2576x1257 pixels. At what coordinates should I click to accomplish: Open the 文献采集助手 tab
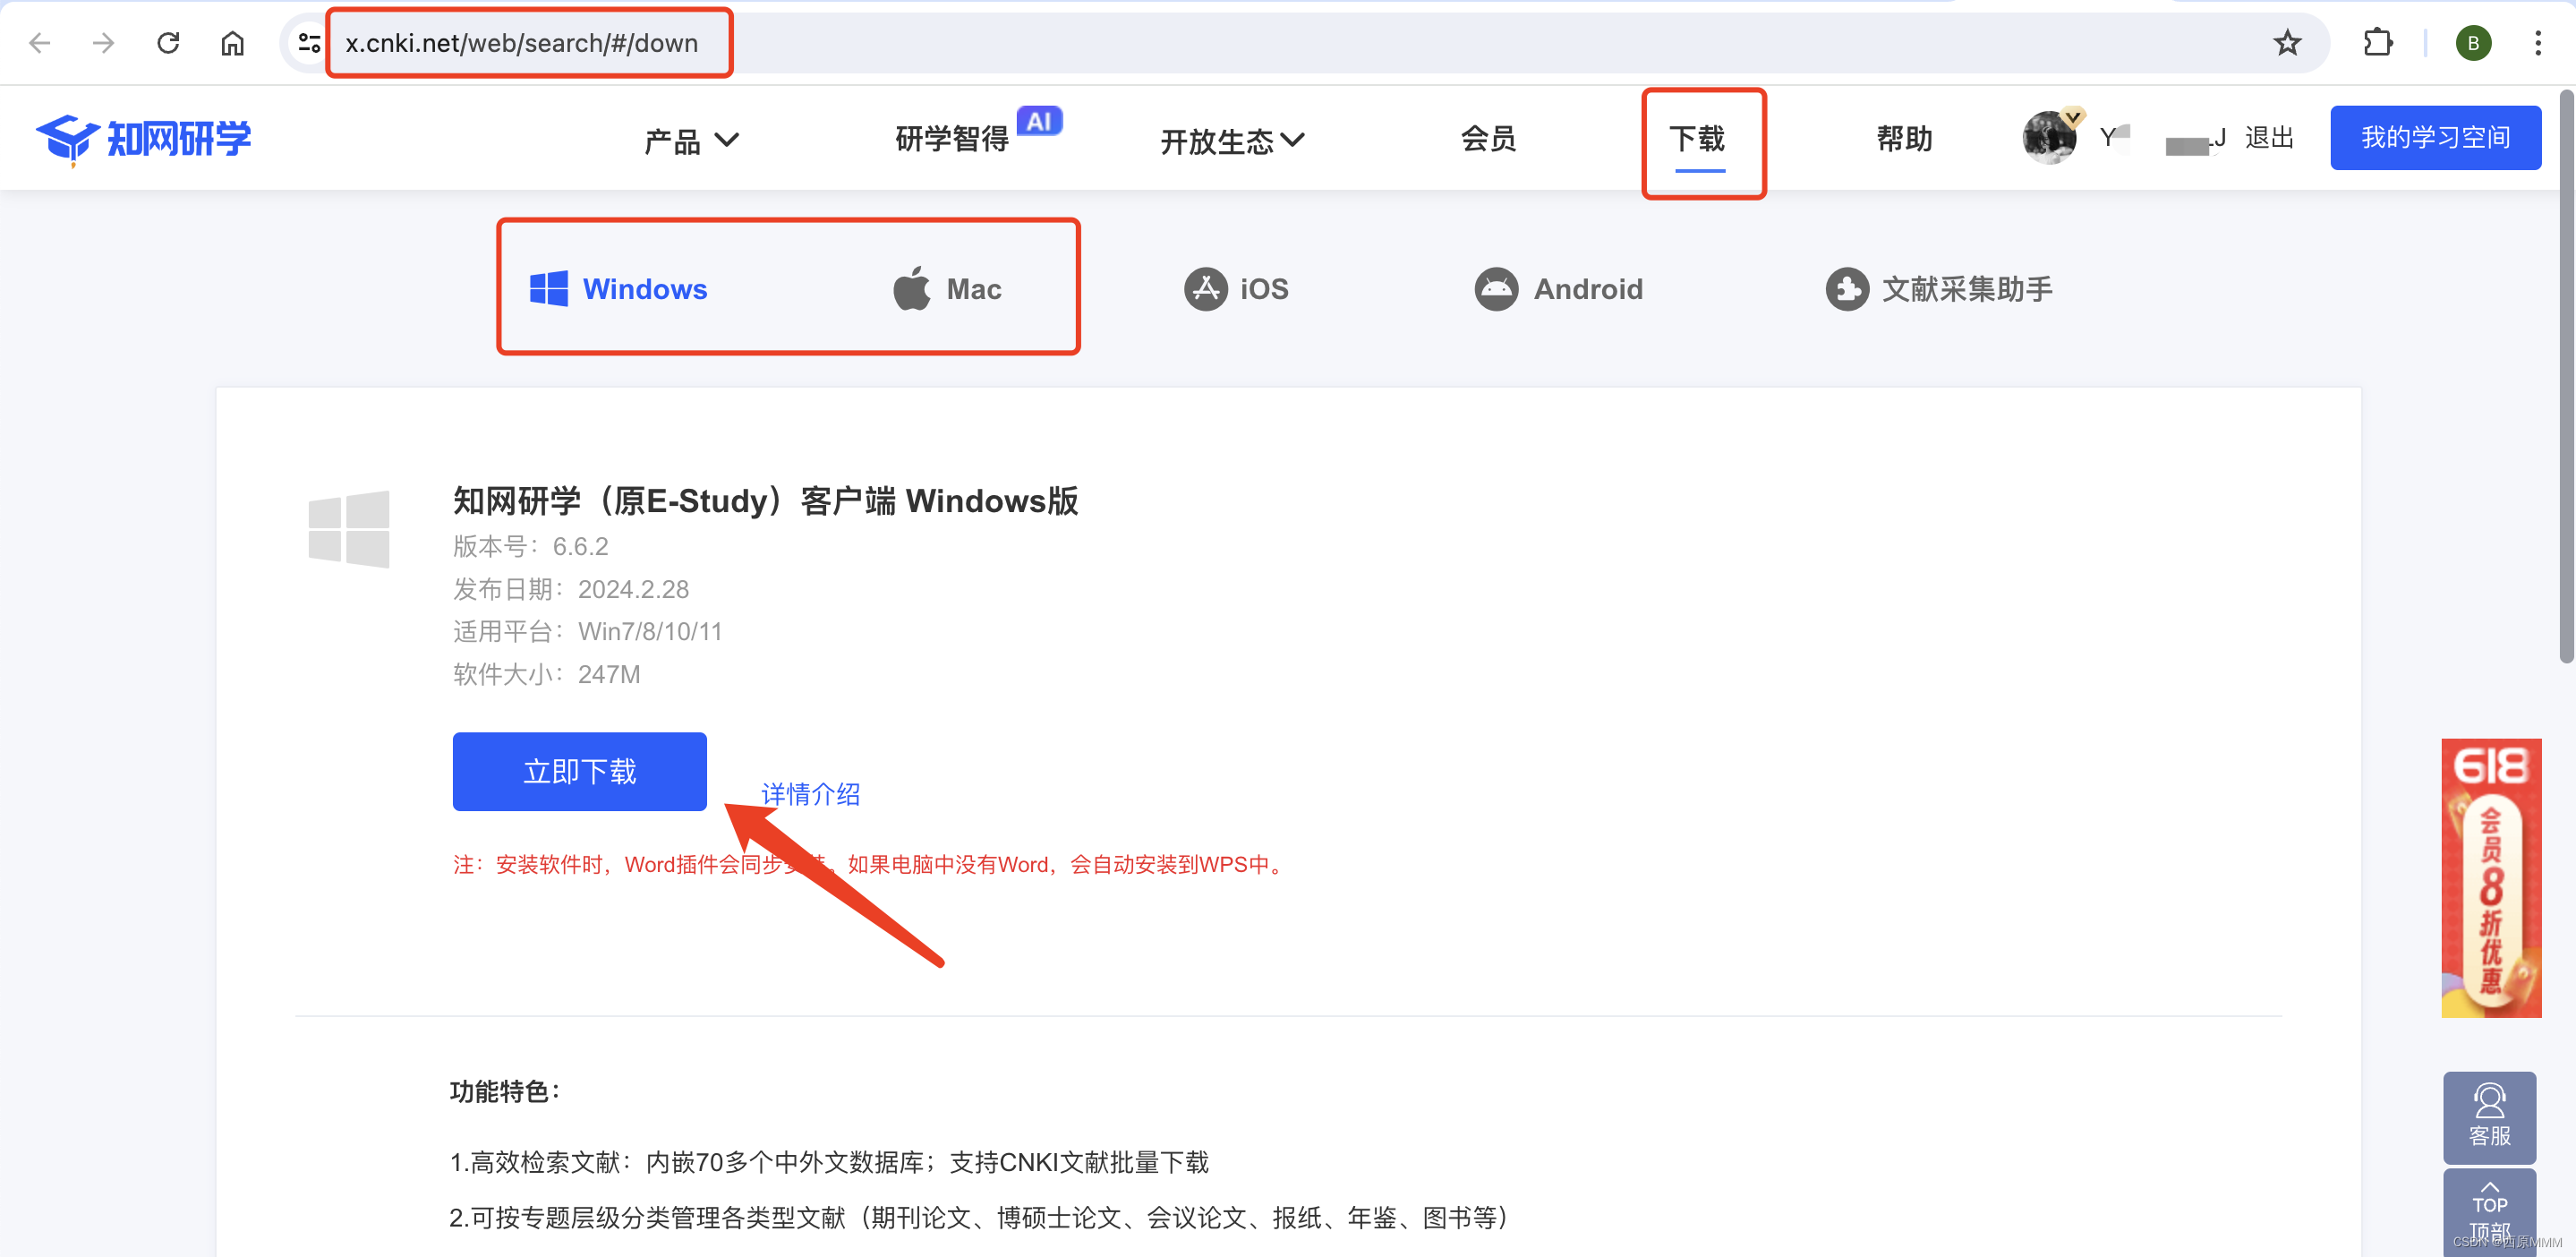[x=1938, y=289]
